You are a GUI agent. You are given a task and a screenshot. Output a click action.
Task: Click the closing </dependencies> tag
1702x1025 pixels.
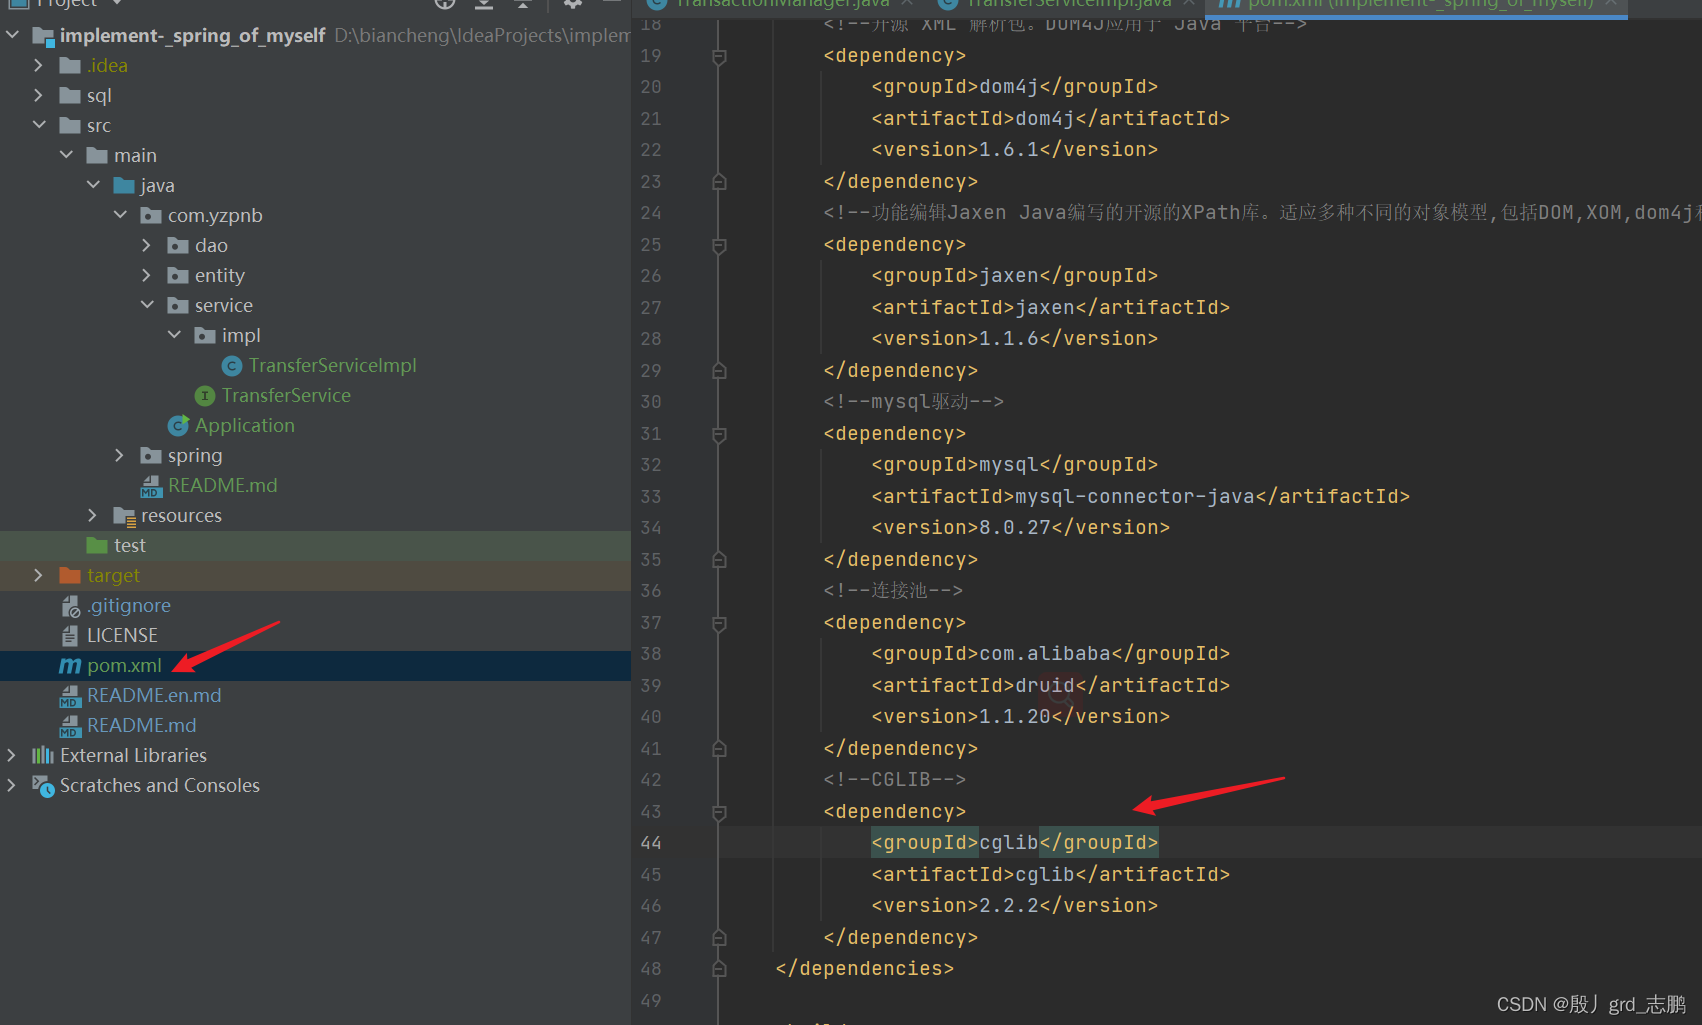click(x=865, y=969)
